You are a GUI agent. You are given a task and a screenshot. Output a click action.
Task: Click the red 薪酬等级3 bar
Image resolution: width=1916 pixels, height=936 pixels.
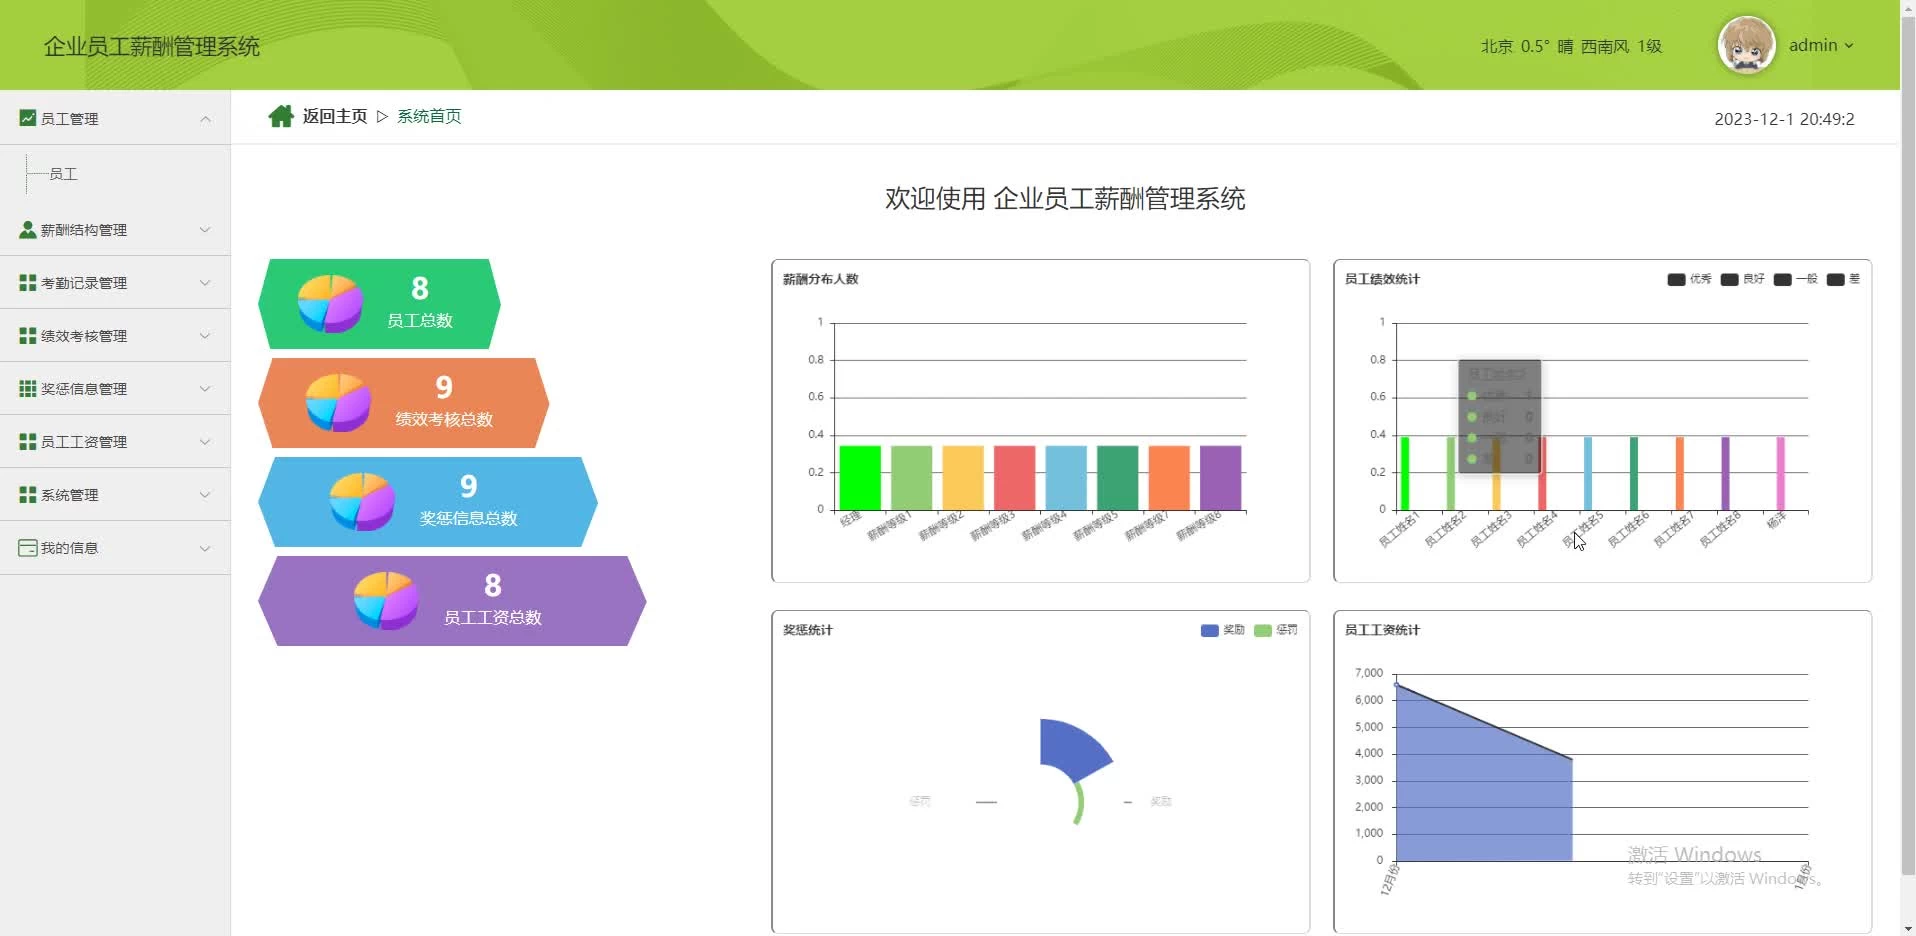(1014, 478)
